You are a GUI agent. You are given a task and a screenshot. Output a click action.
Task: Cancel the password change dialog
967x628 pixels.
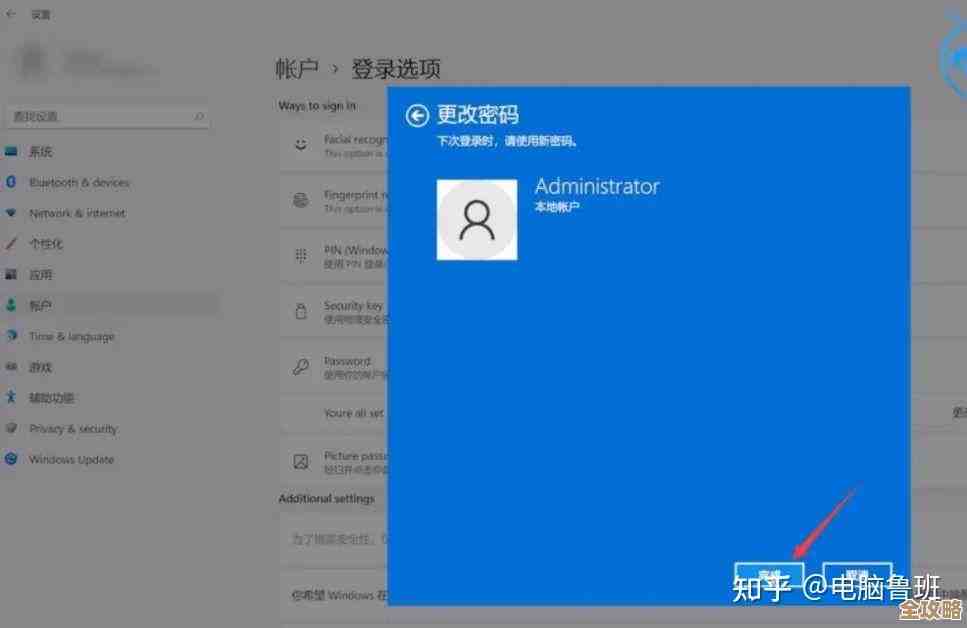[860, 574]
